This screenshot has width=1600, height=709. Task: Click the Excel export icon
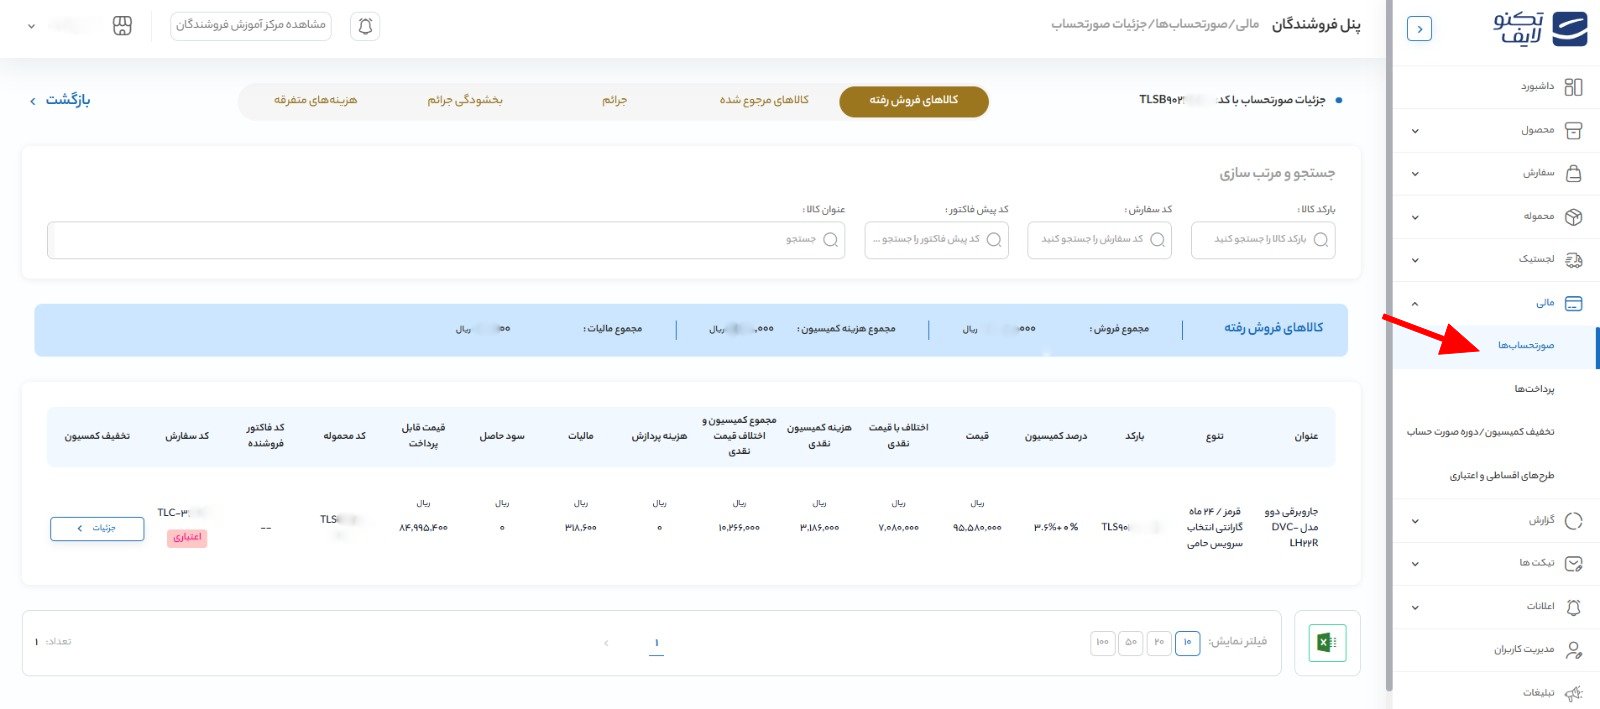(x=1327, y=642)
